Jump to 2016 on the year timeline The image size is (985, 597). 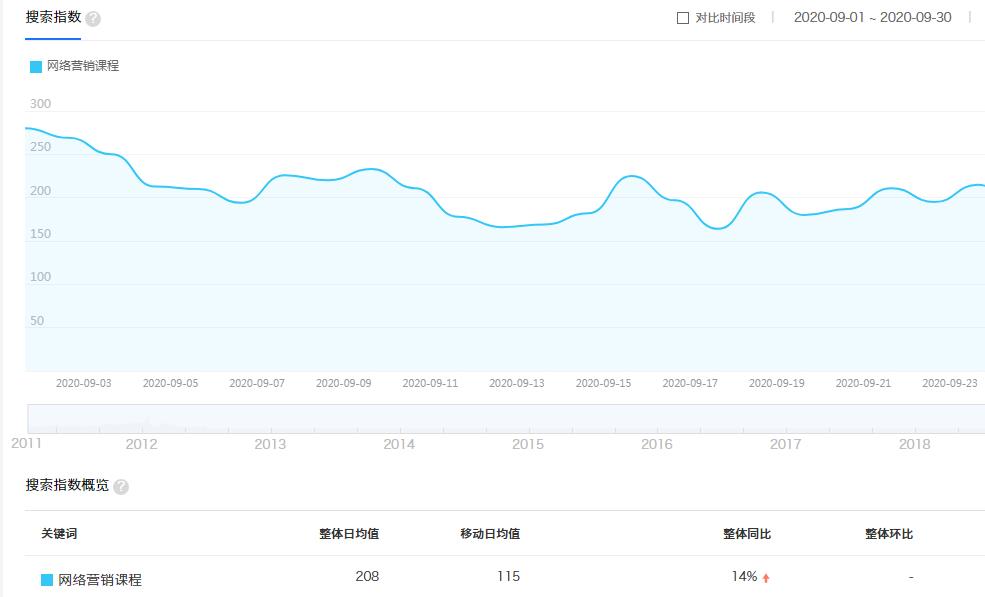coord(657,444)
